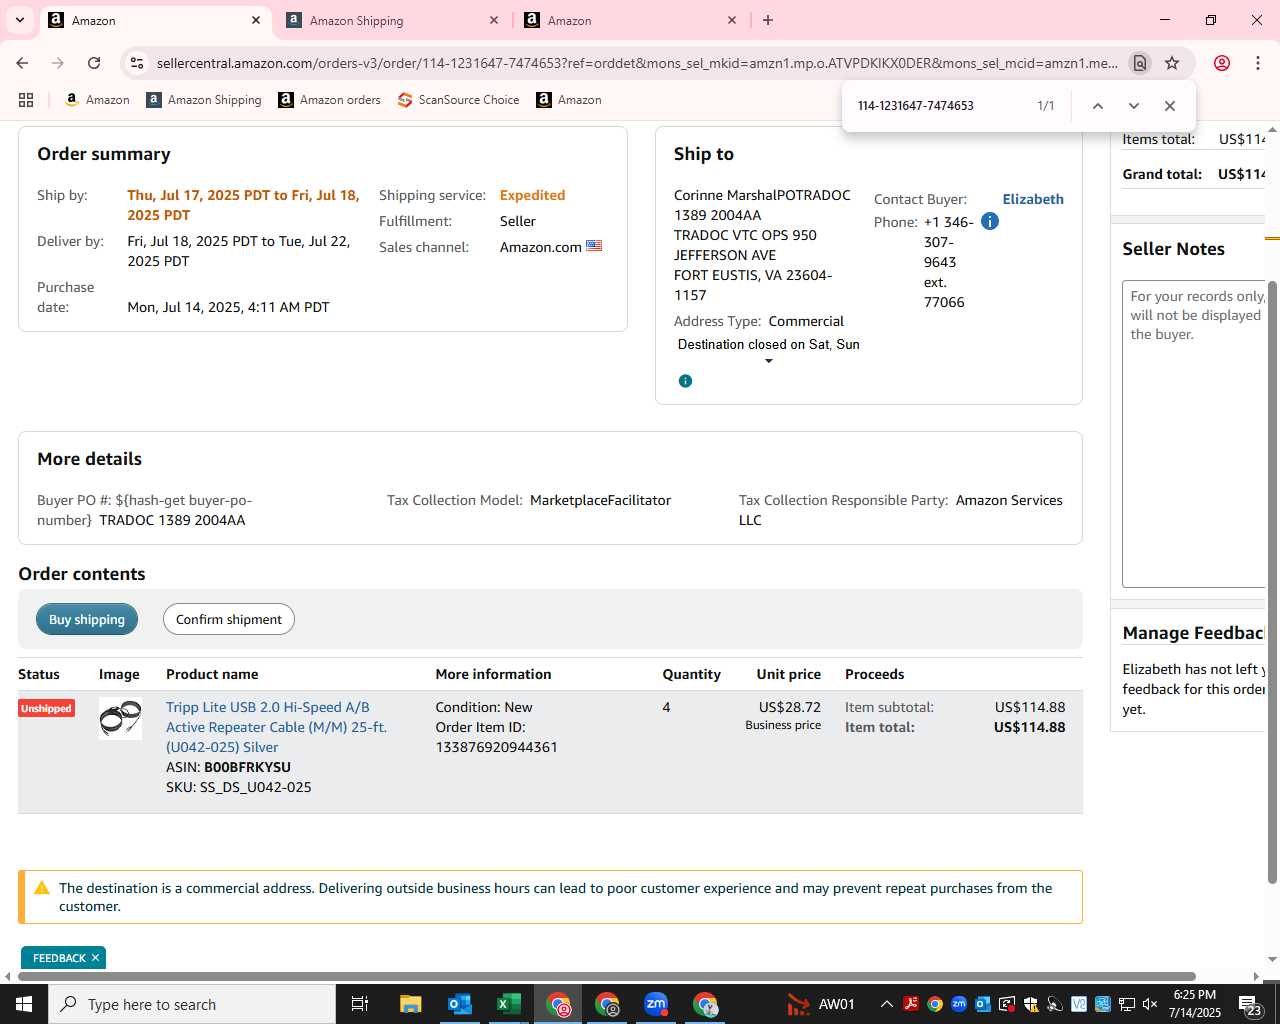Open Outlook from the taskbar
This screenshot has width=1280, height=1024.
click(459, 1004)
